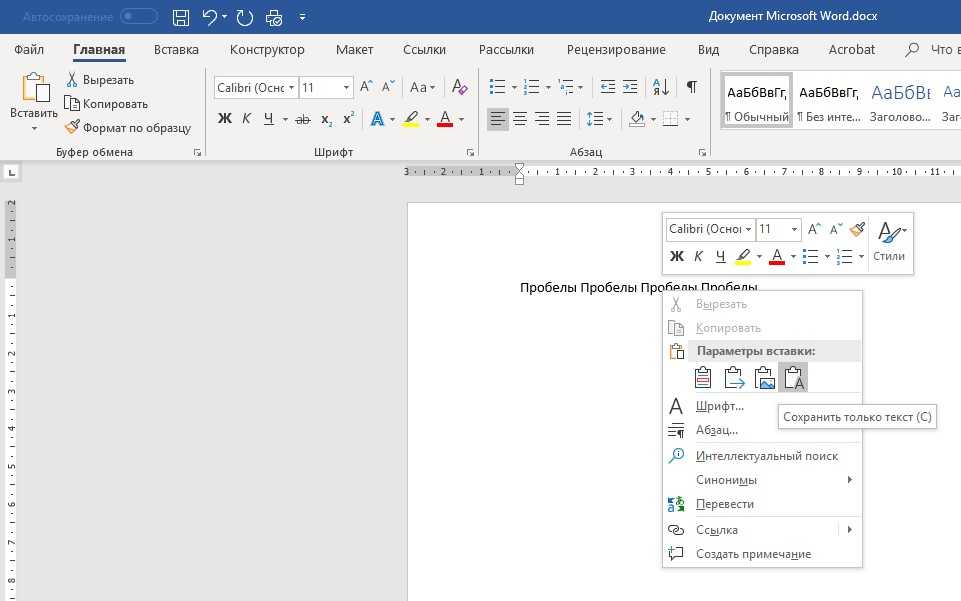Decrease font size in the ribbon

388,87
